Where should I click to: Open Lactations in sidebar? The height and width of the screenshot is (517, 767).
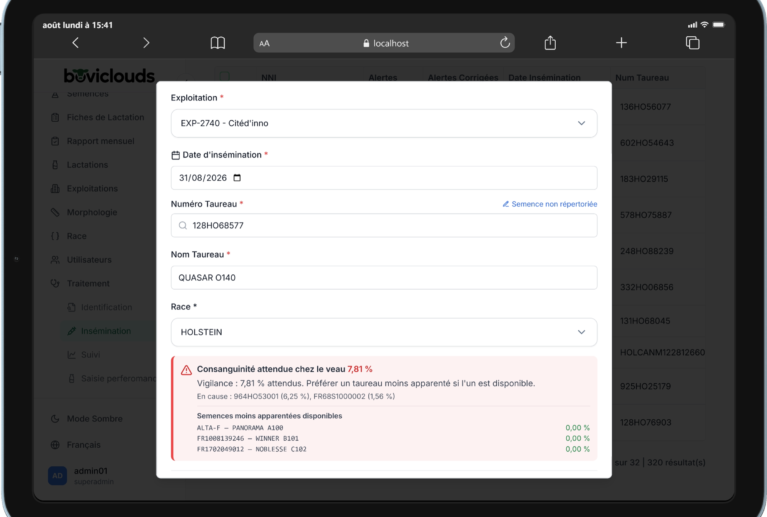click(x=79, y=165)
